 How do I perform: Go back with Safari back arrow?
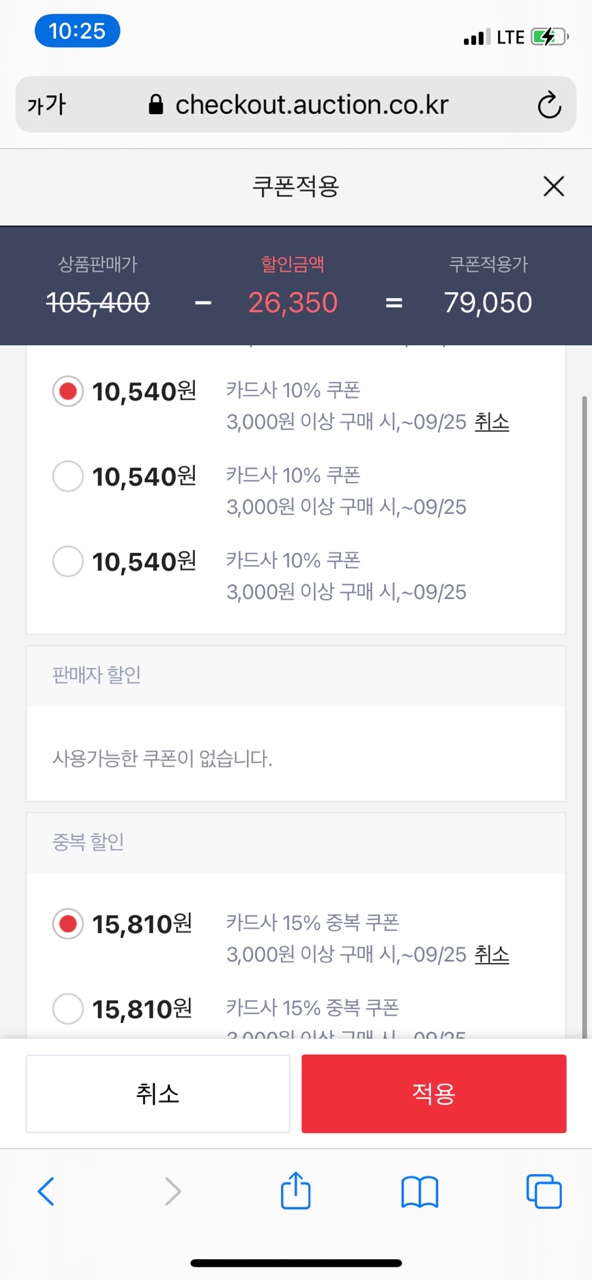pyautogui.click(x=46, y=1191)
